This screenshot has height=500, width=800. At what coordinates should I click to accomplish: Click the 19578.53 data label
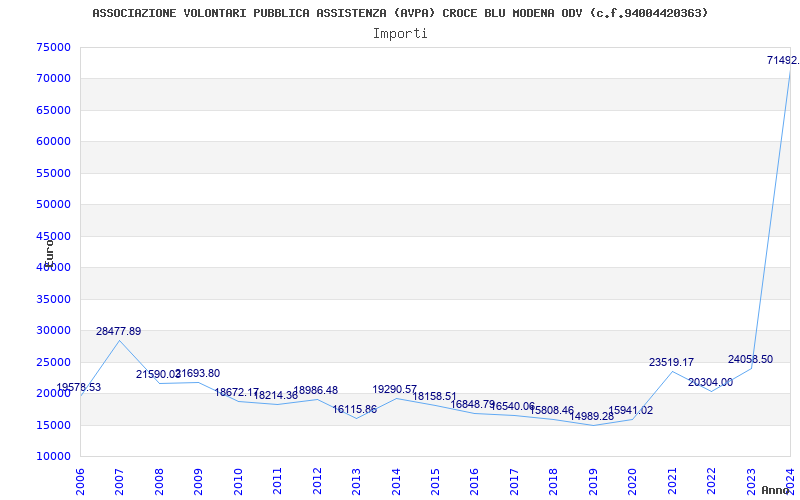pos(79,387)
